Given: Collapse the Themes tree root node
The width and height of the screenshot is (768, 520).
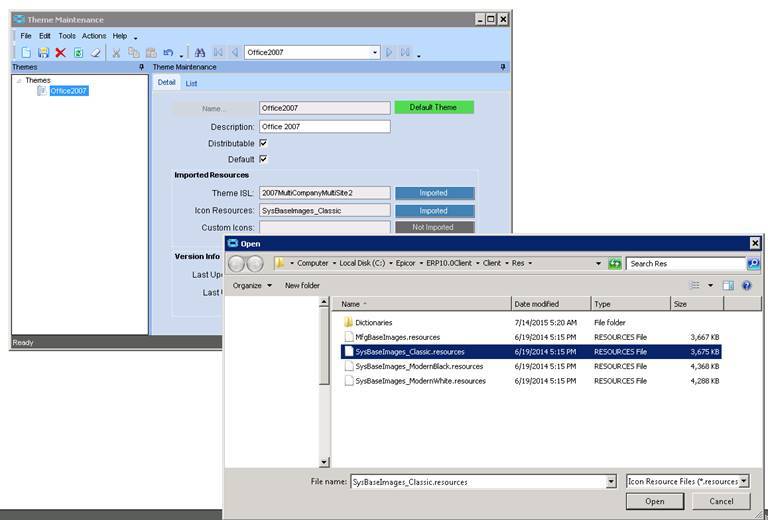Looking at the screenshot, I should click(19, 80).
